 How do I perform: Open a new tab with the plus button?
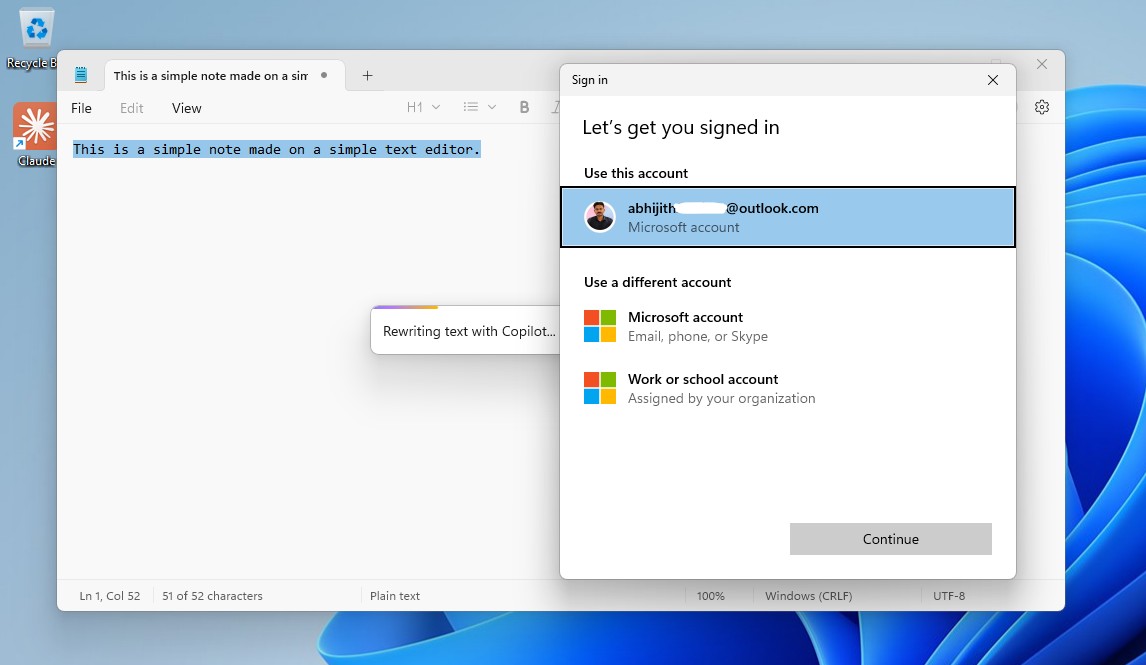[367, 75]
